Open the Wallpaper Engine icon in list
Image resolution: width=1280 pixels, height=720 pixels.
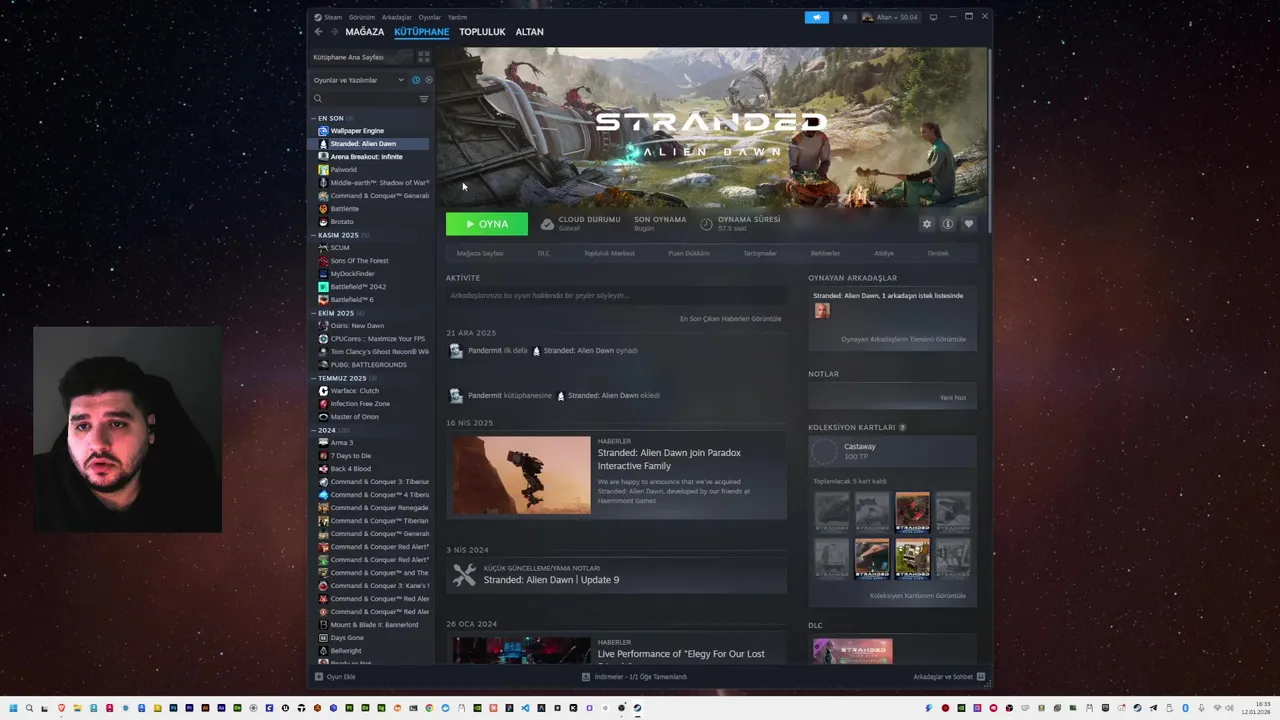323,131
